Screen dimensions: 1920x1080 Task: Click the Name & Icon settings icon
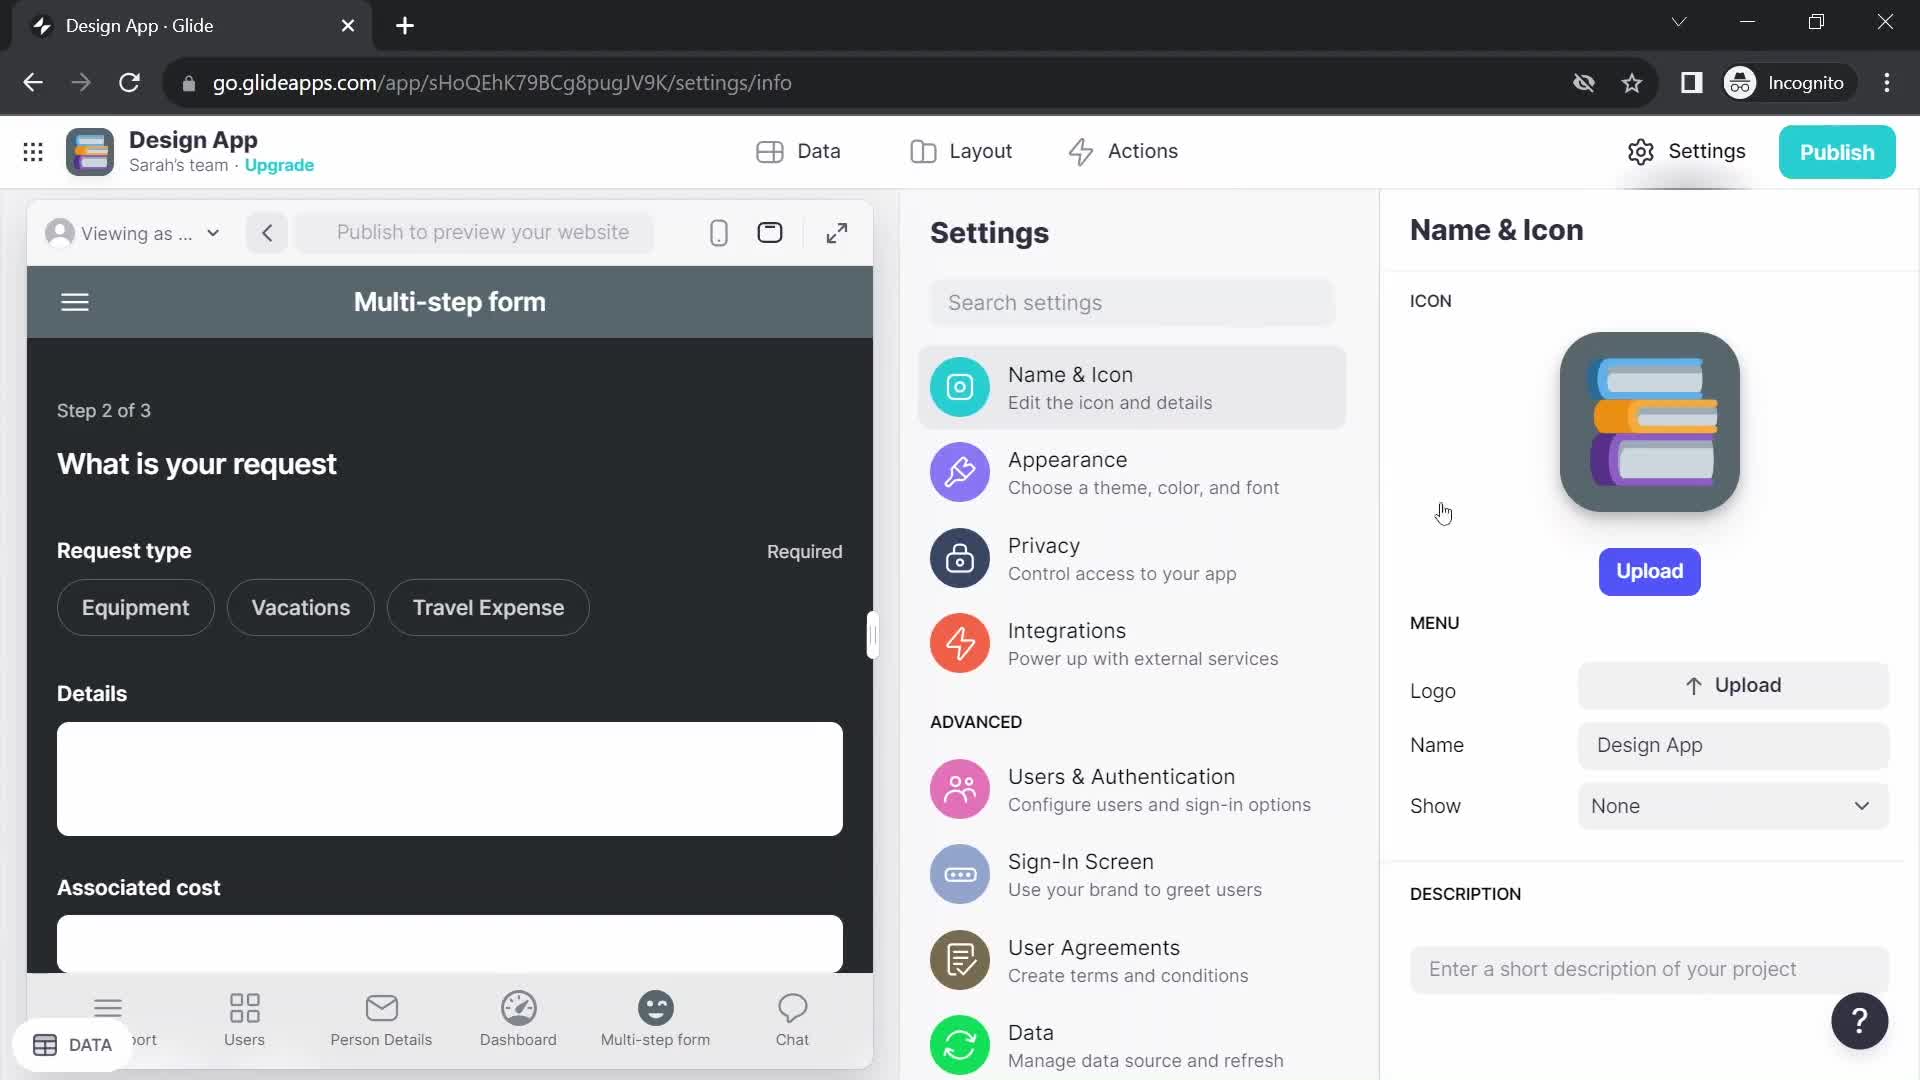(960, 386)
